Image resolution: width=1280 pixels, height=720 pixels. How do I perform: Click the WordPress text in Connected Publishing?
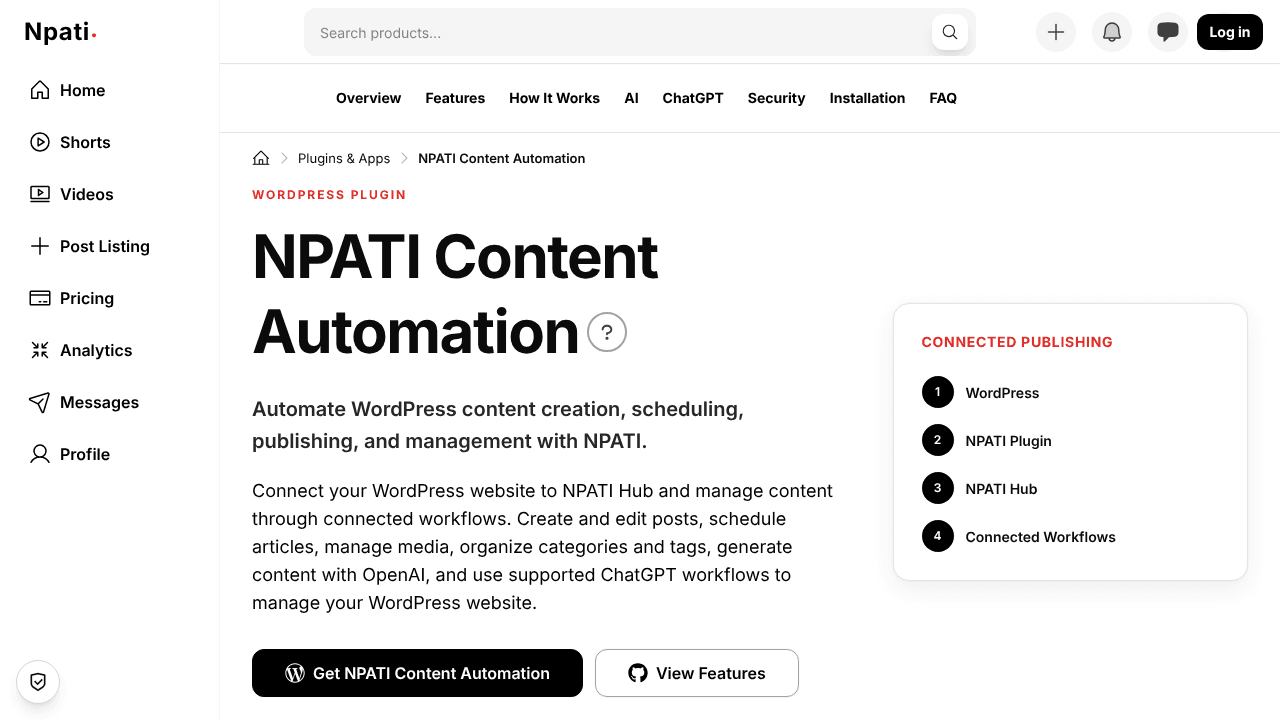click(1002, 393)
